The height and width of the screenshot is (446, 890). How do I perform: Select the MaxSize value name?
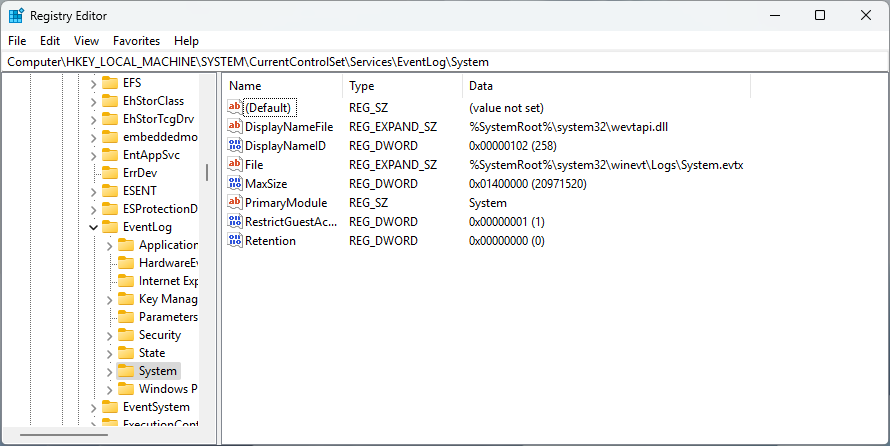266,183
